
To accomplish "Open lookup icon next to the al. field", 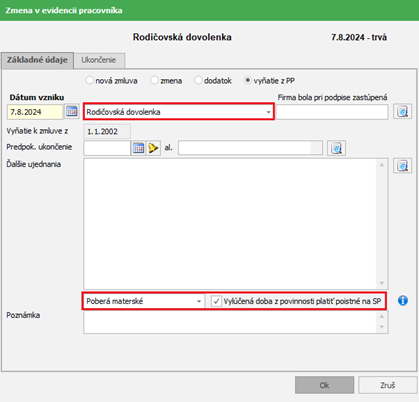I will click(336, 148).
